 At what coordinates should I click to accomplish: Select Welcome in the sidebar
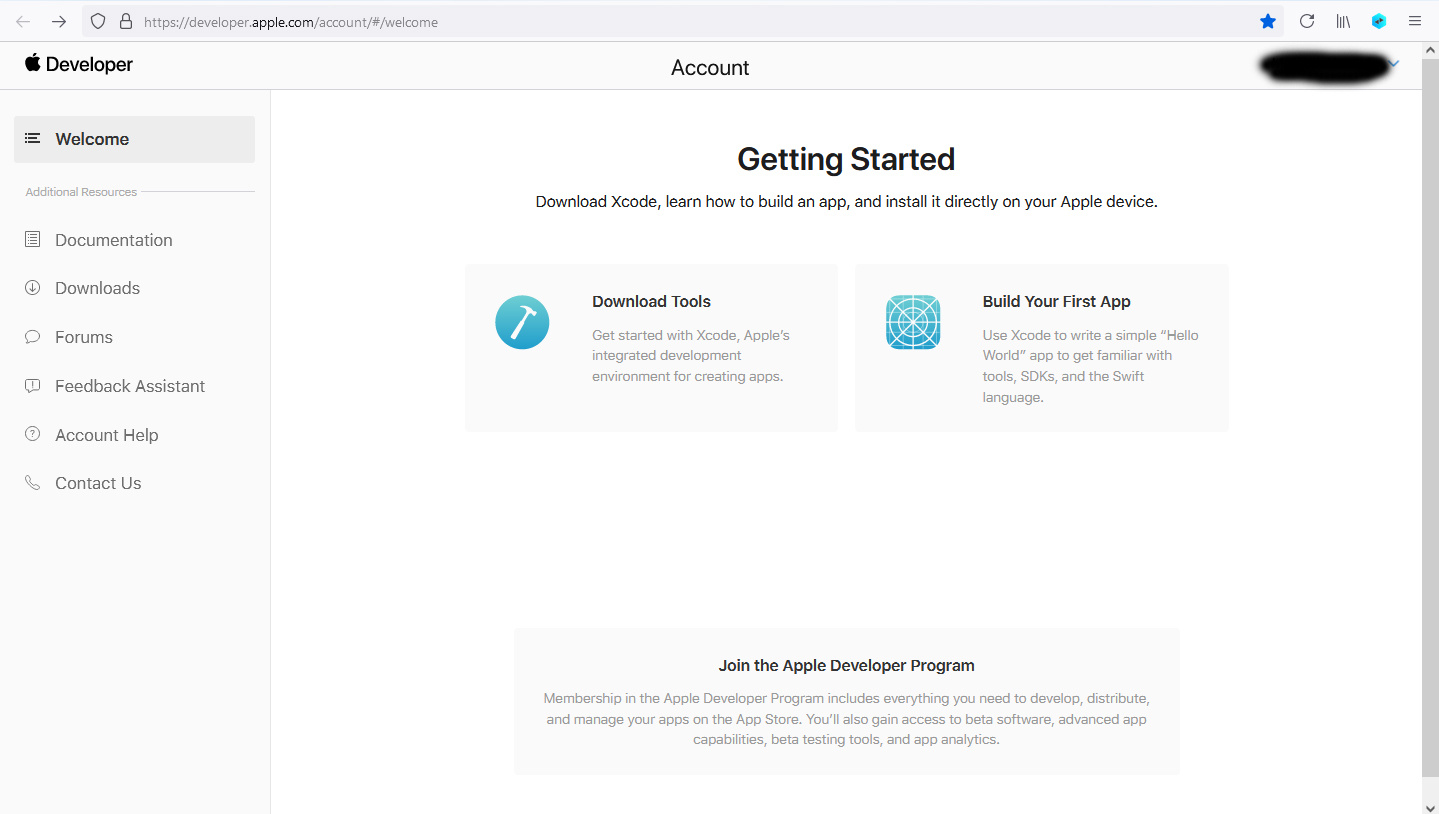(134, 139)
